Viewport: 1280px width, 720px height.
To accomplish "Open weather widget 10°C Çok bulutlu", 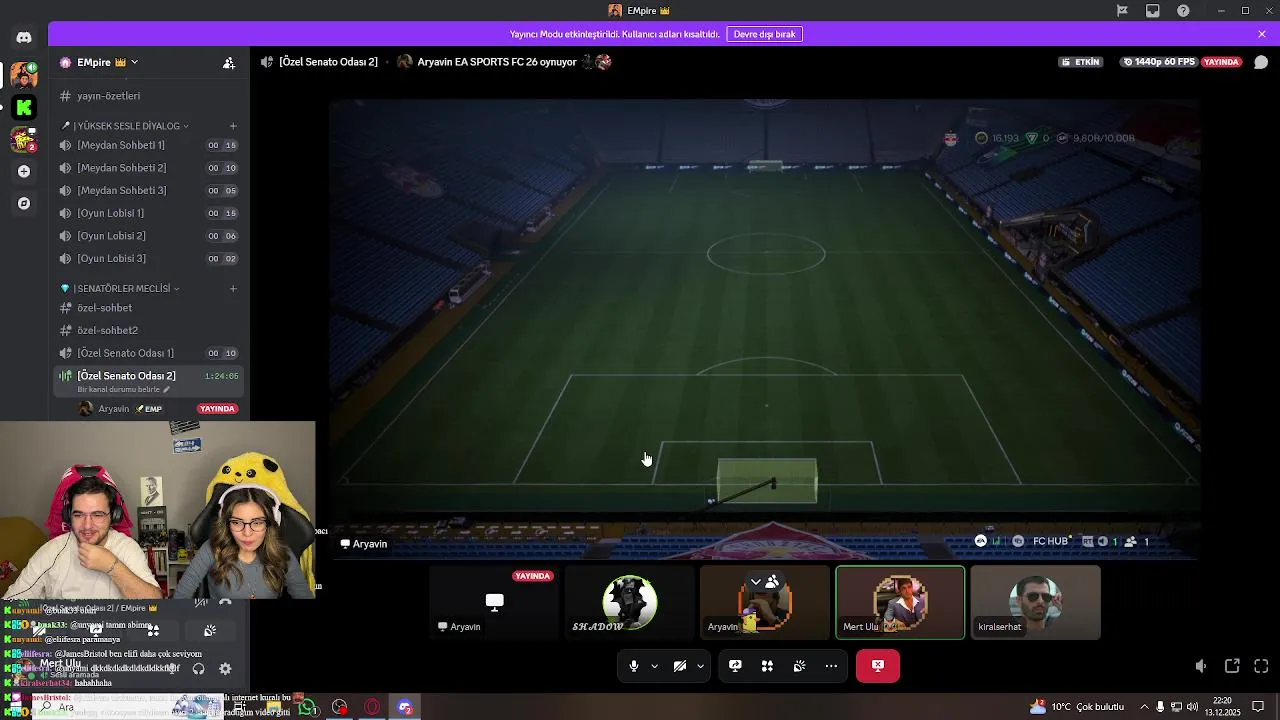I will click(x=1076, y=707).
